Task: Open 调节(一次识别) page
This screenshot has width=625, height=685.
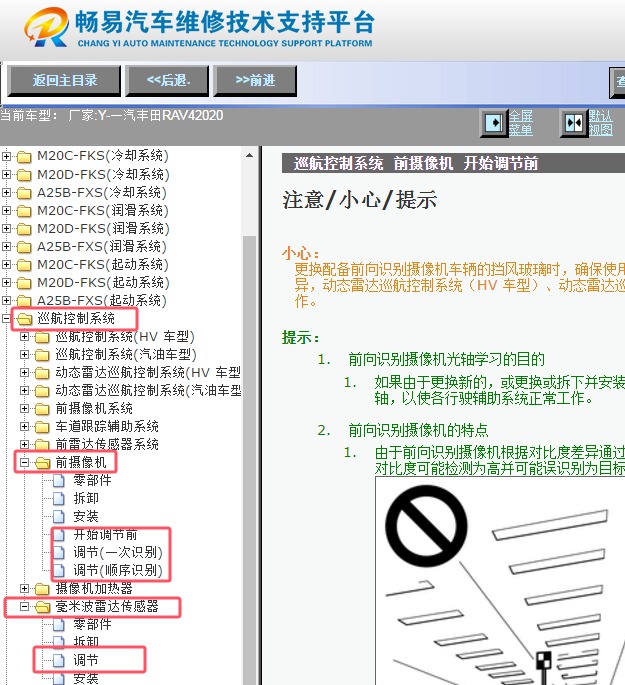Action: click(118, 553)
